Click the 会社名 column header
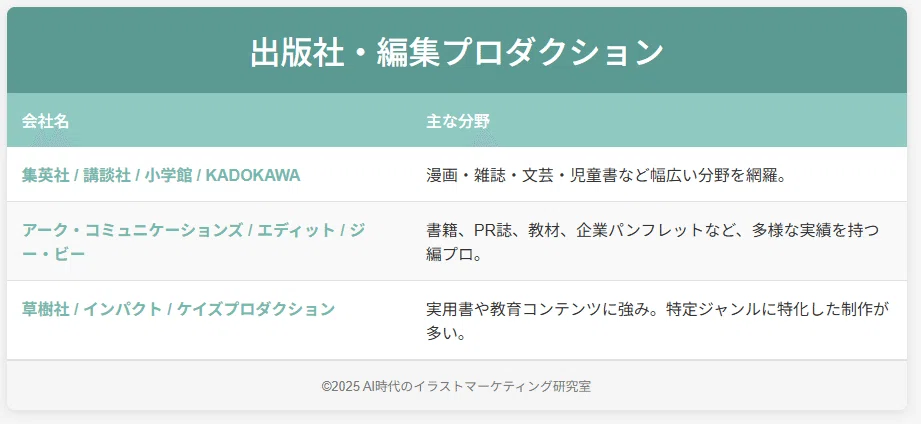Image resolution: width=921 pixels, height=424 pixels. pos(45,122)
